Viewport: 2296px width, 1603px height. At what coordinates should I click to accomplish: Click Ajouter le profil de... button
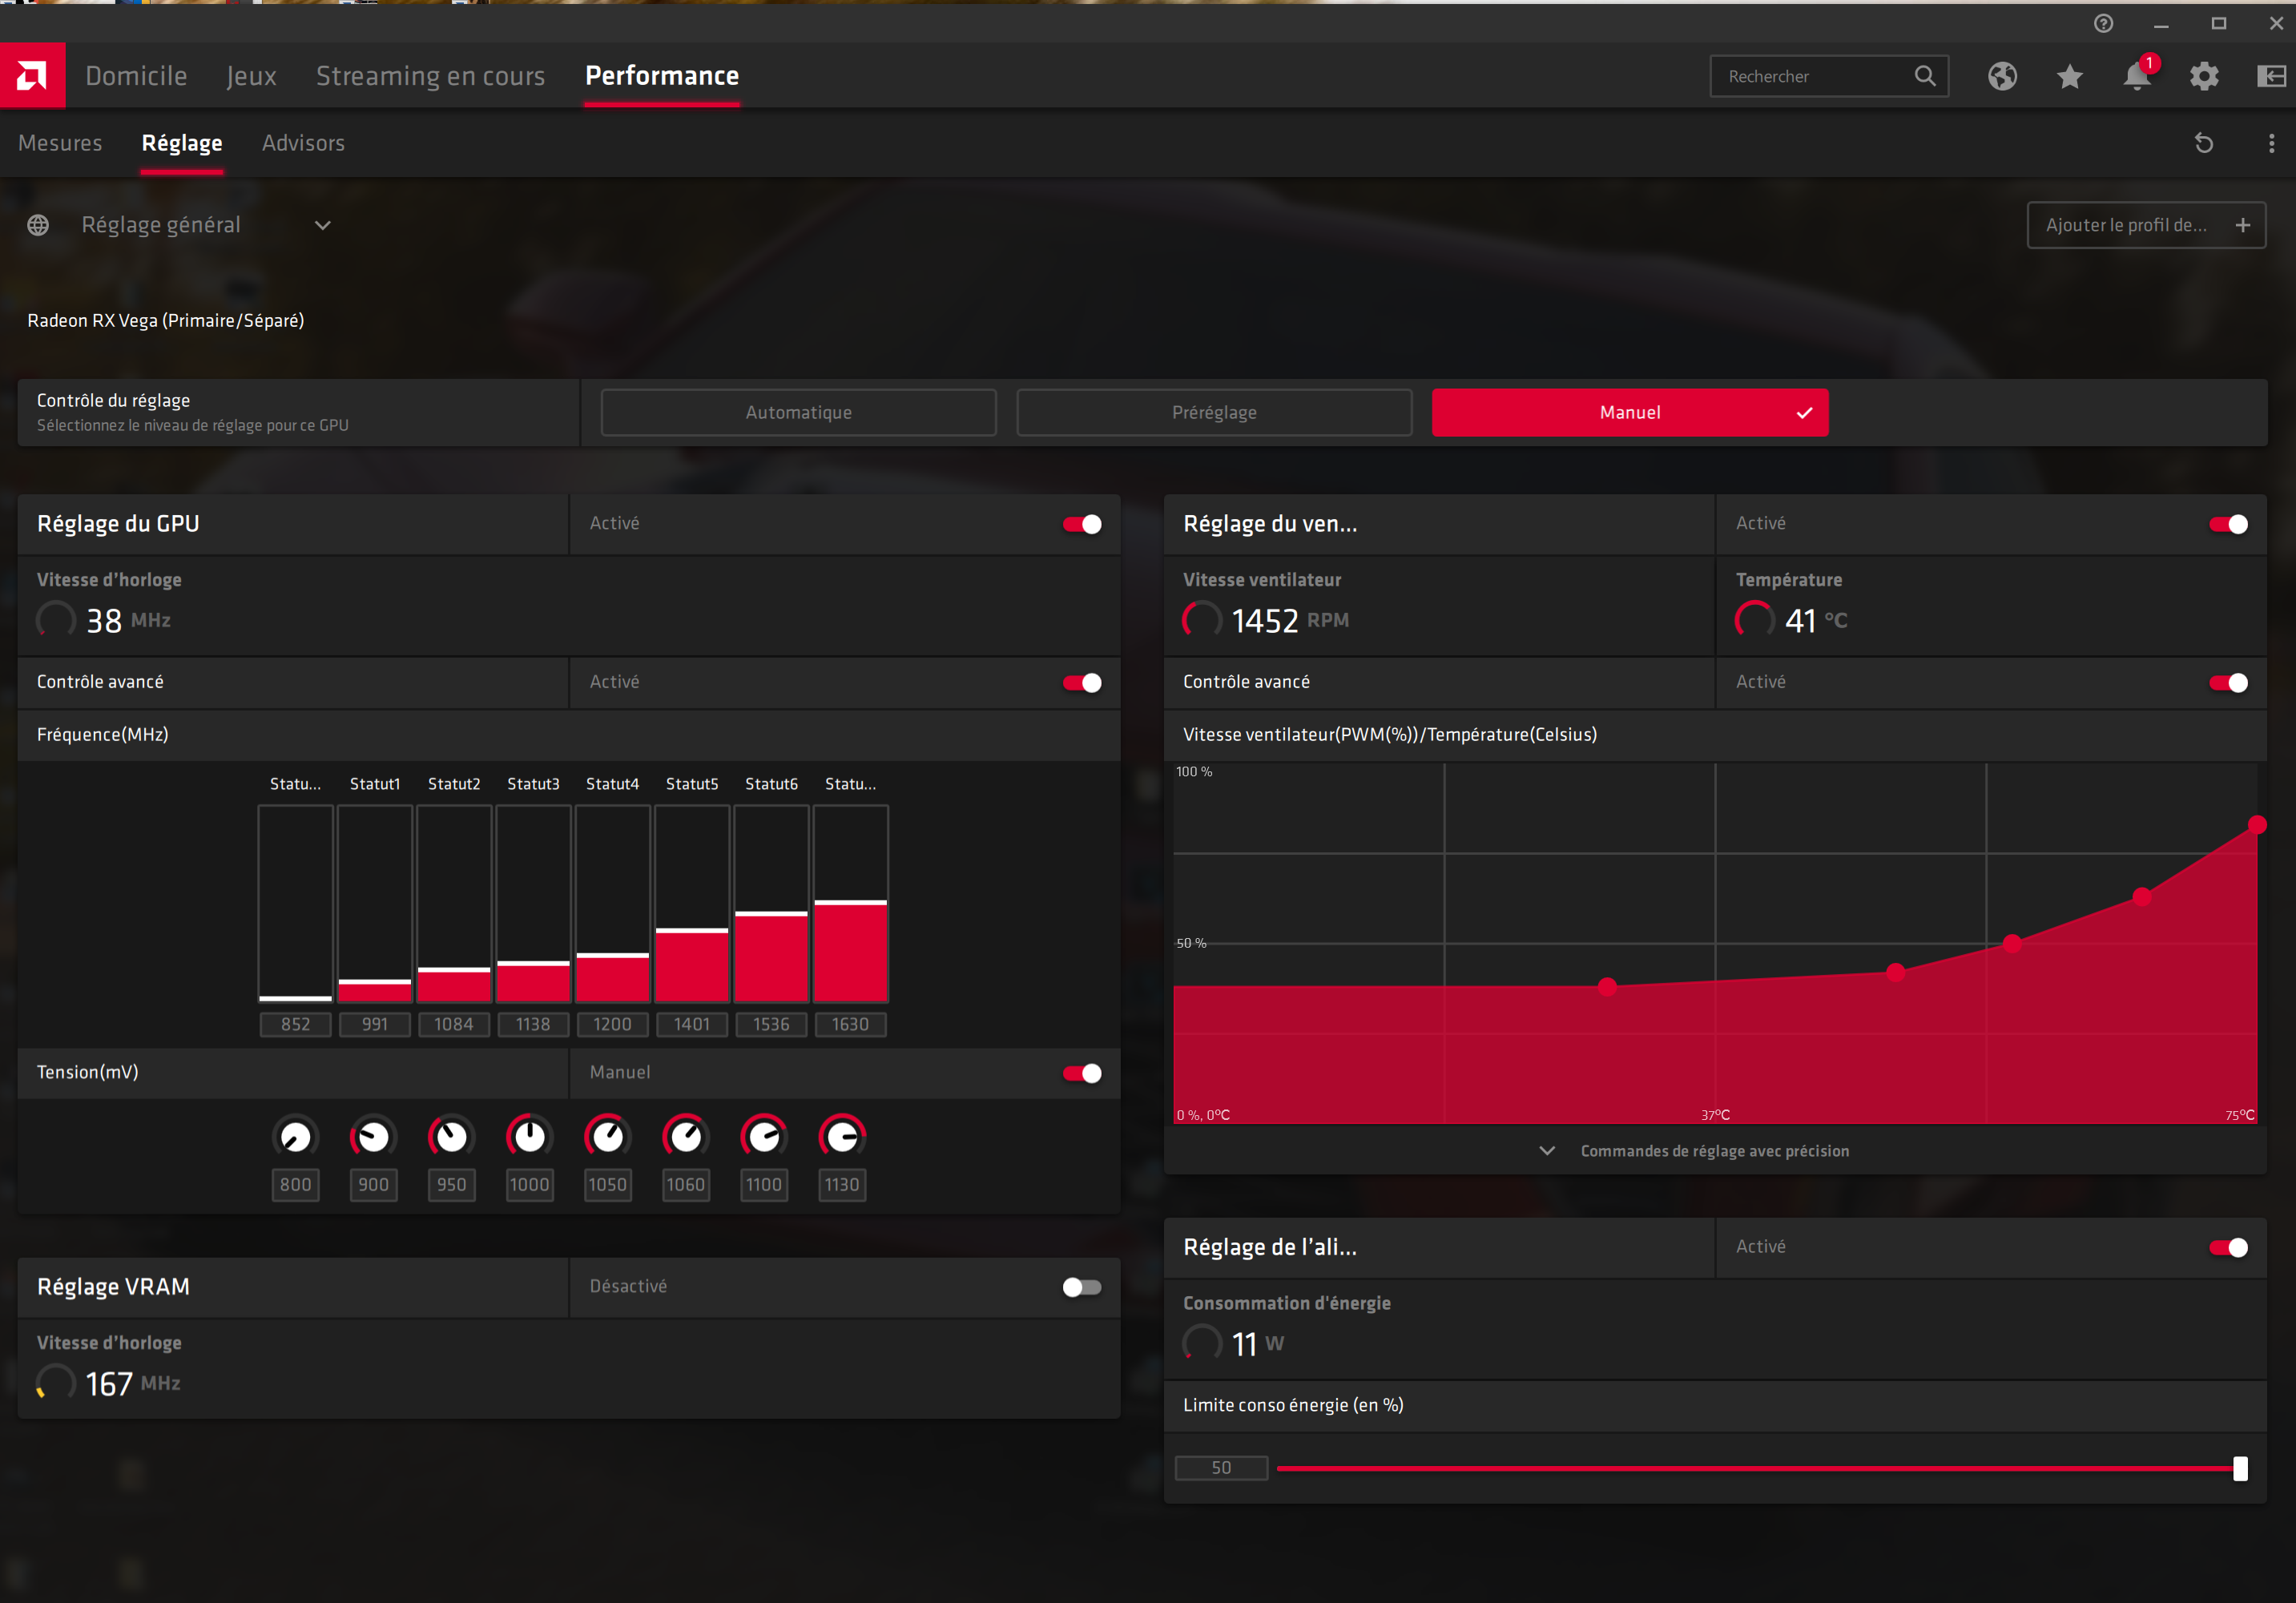(2146, 225)
